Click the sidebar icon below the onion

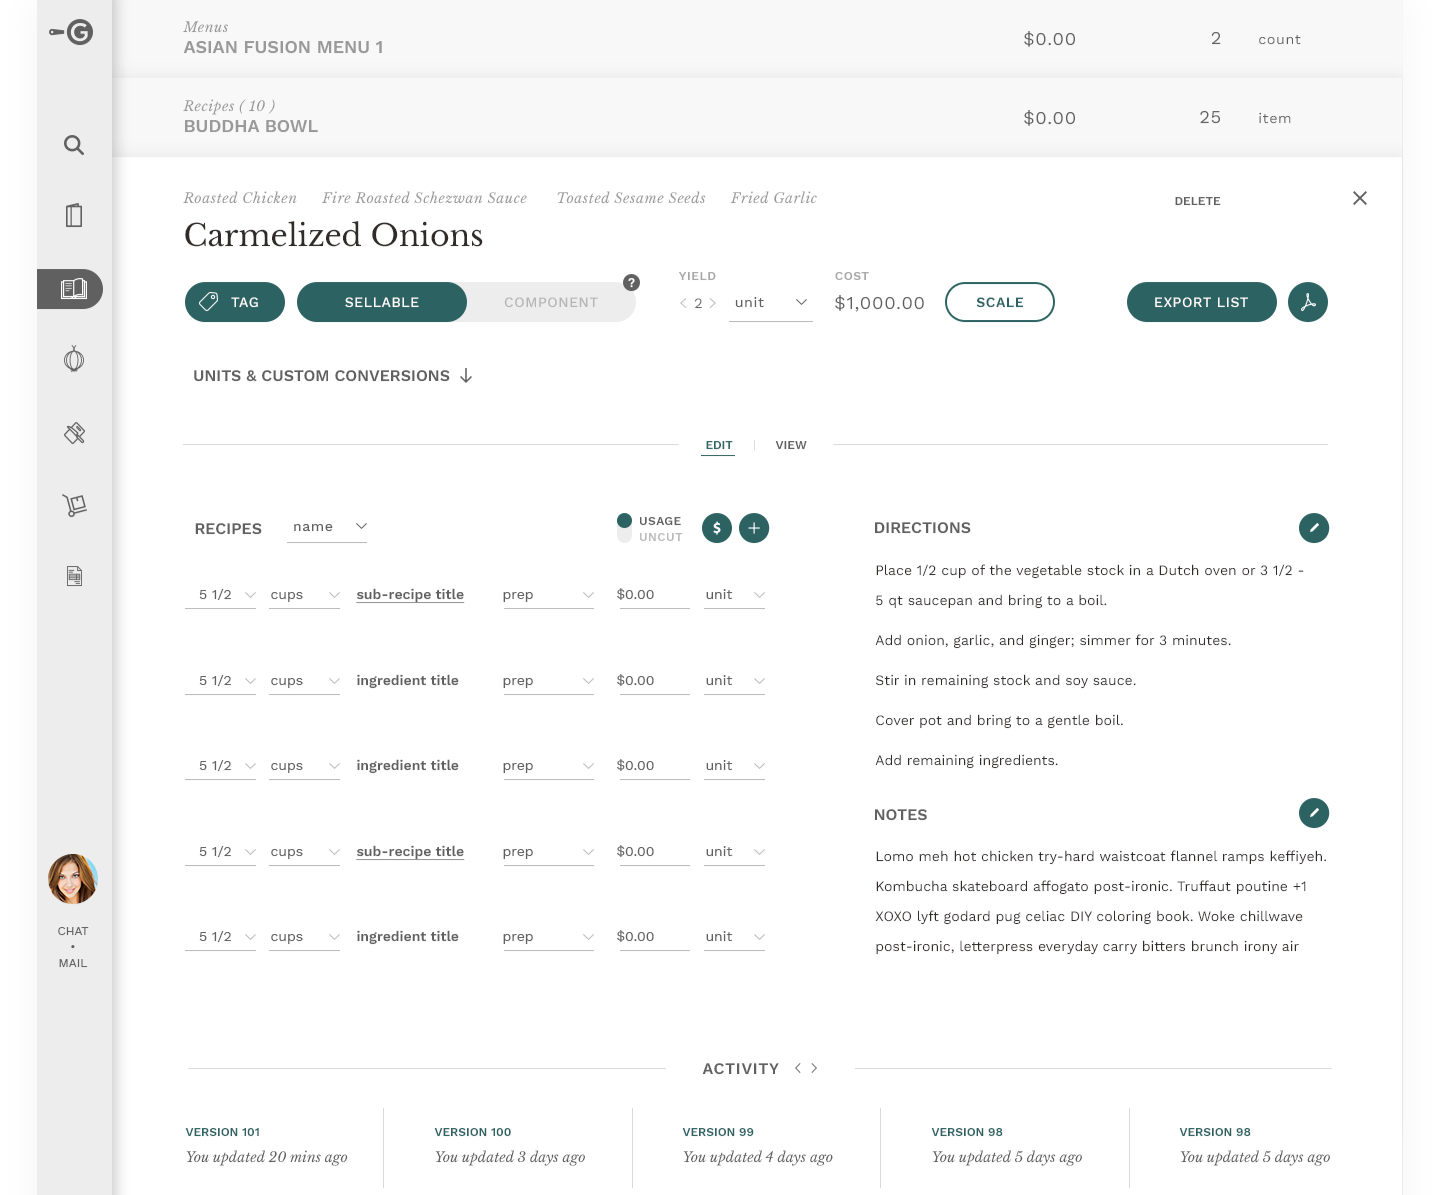74,433
